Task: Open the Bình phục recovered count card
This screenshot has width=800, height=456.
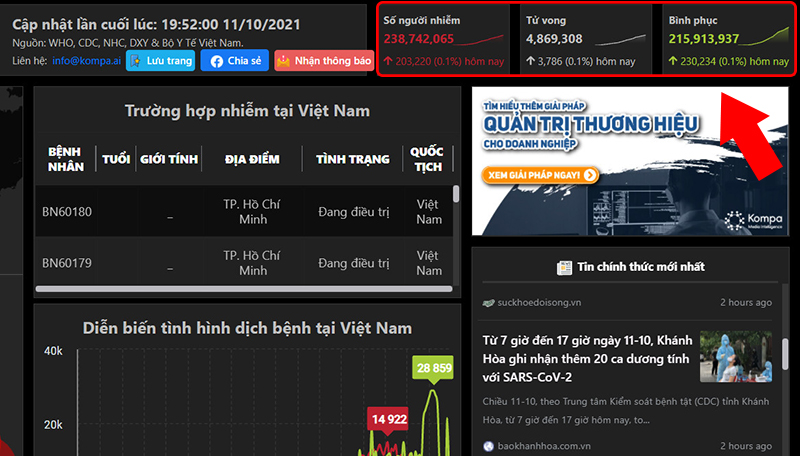Action: point(729,40)
